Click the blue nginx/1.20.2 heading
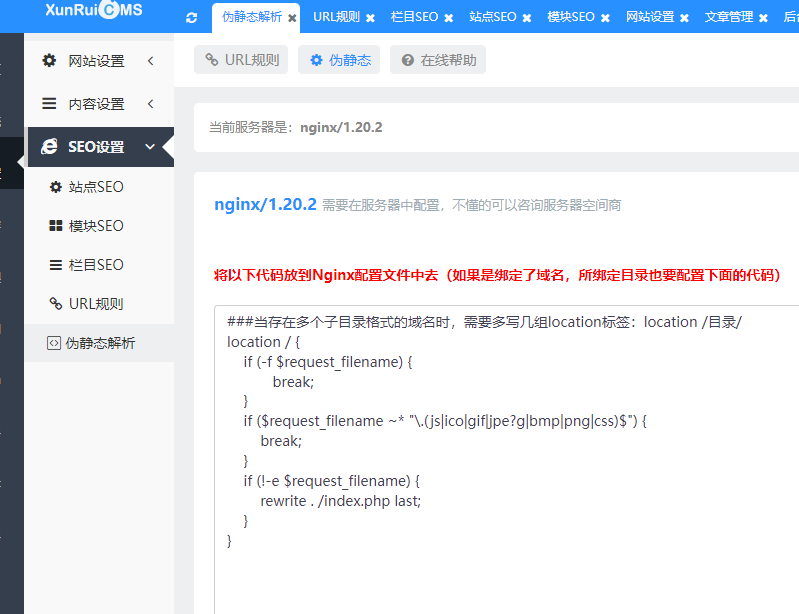The width and height of the screenshot is (799, 614). [265, 204]
